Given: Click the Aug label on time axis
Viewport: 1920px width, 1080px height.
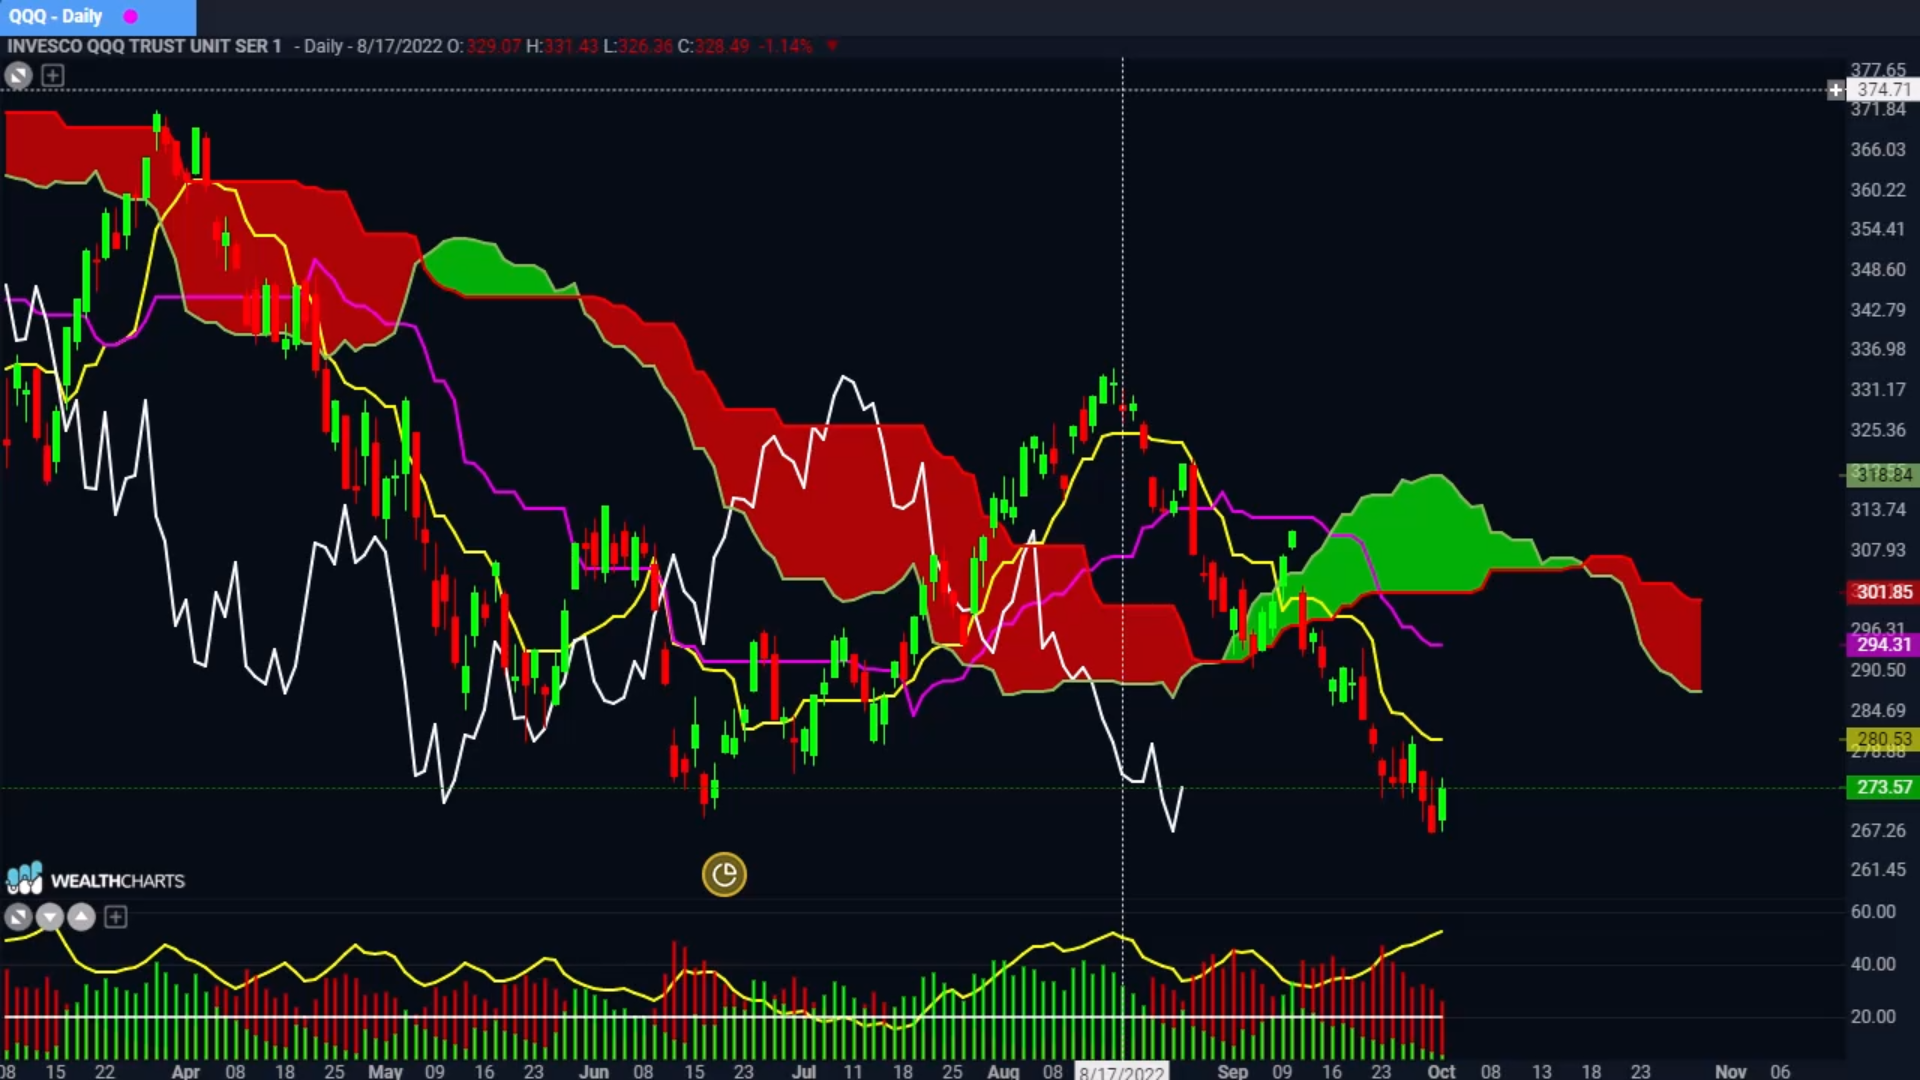Looking at the screenshot, I should (1003, 1071).
